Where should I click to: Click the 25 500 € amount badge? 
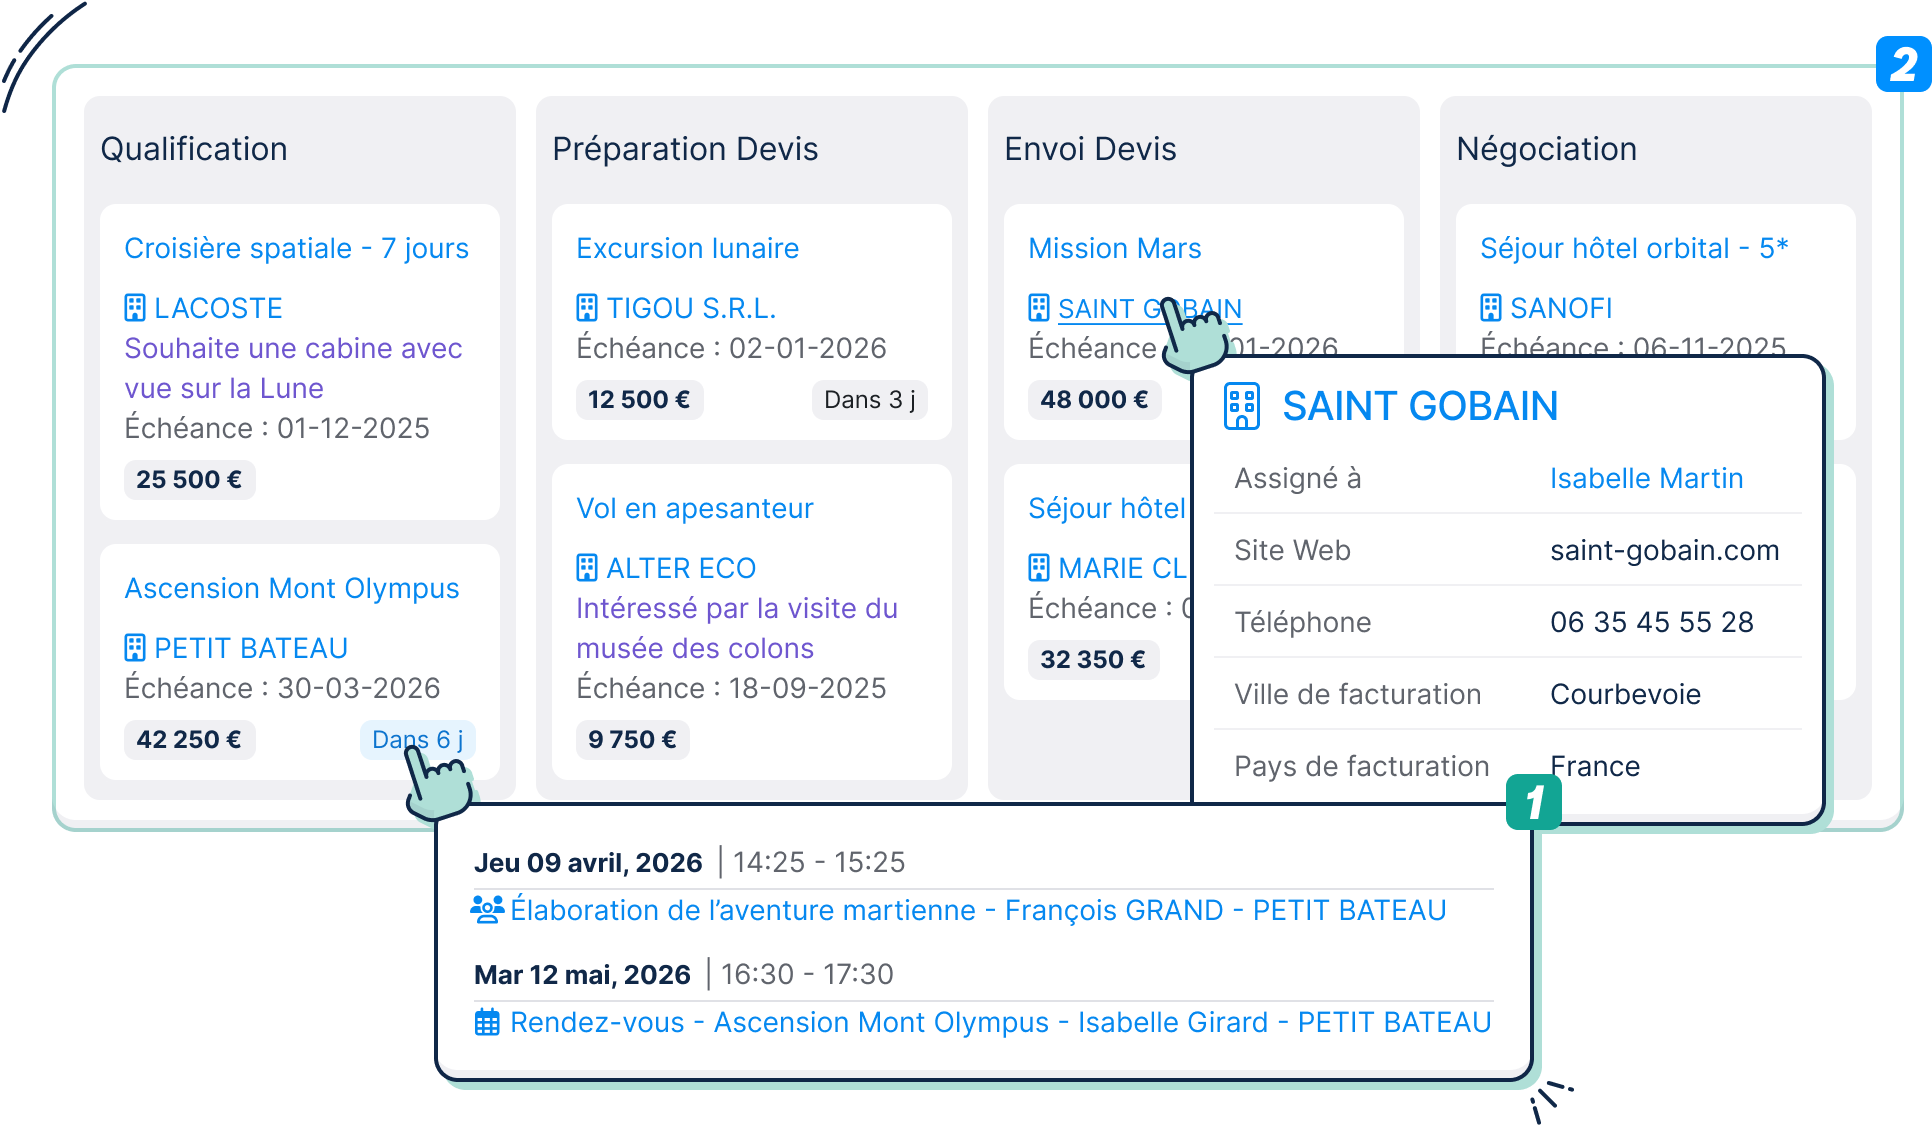click(x=189, y=480)
